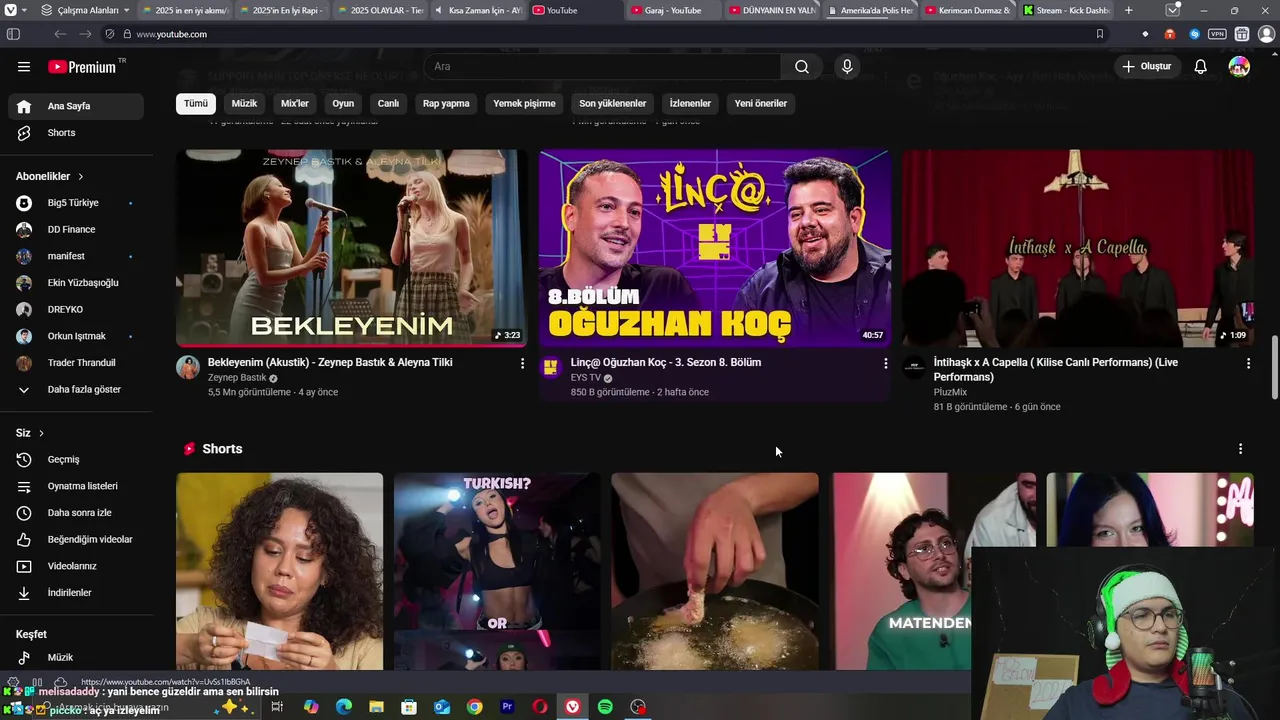Open options menu for Bekleyenim video

[522, 364]
